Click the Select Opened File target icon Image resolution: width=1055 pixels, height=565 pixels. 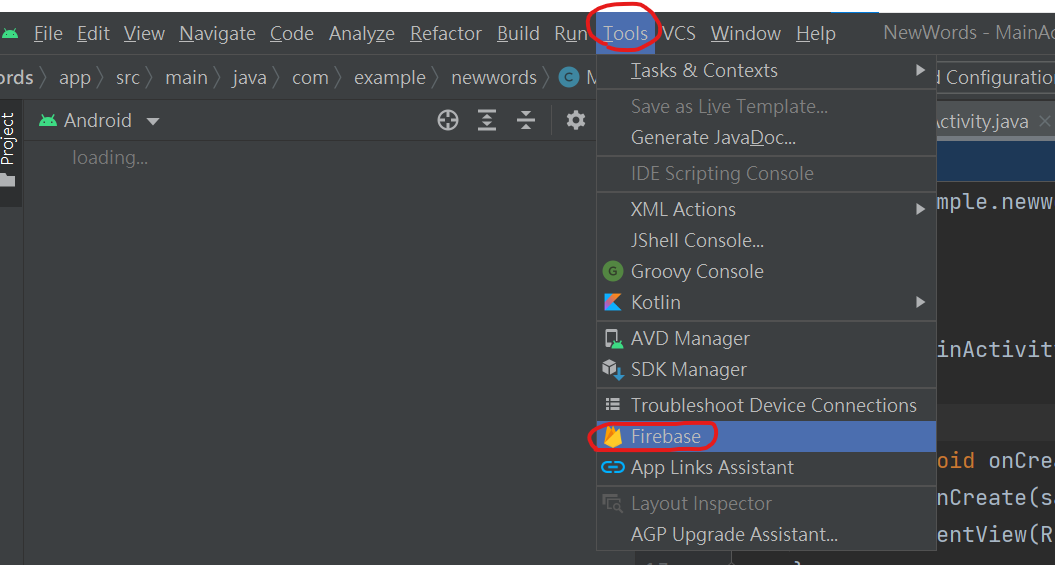pos(447,120)
